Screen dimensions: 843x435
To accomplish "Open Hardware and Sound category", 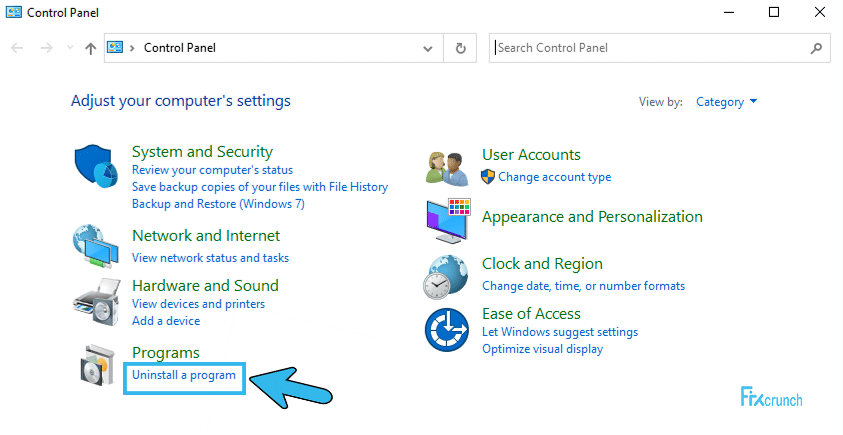I will pos(205,285).
